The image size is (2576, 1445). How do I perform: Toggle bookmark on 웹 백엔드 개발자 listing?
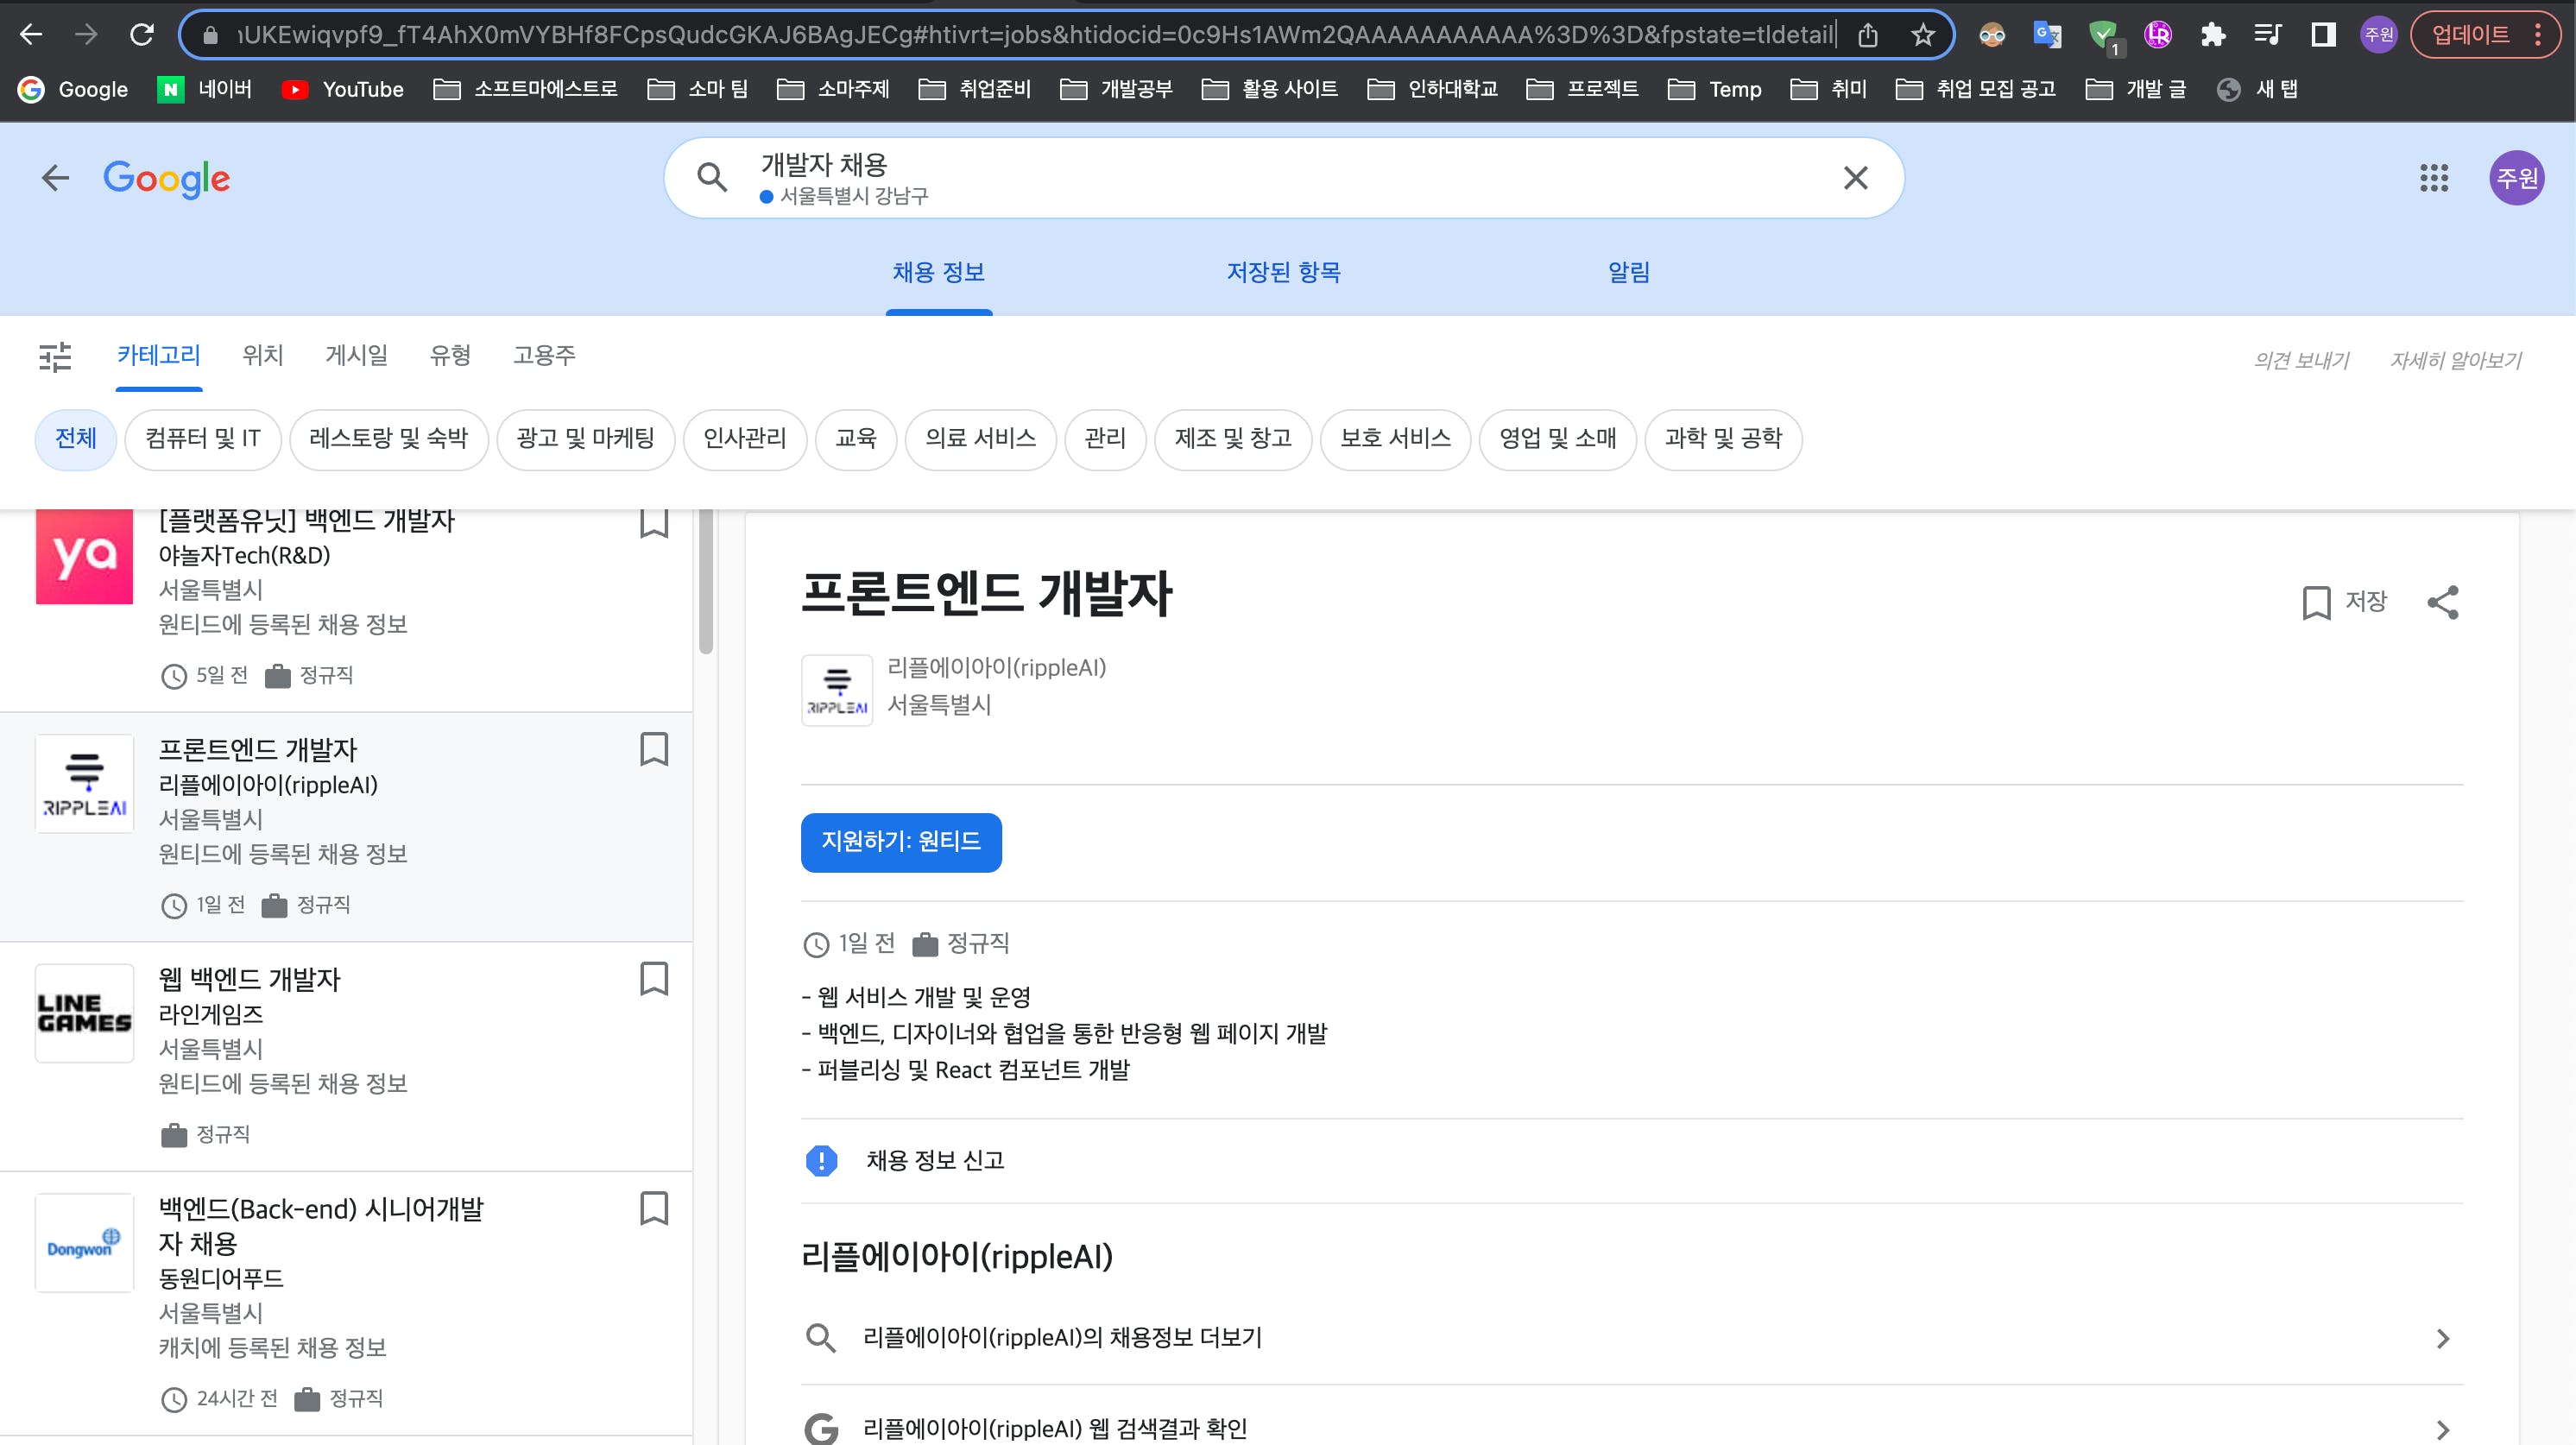[x=654, y=978]
